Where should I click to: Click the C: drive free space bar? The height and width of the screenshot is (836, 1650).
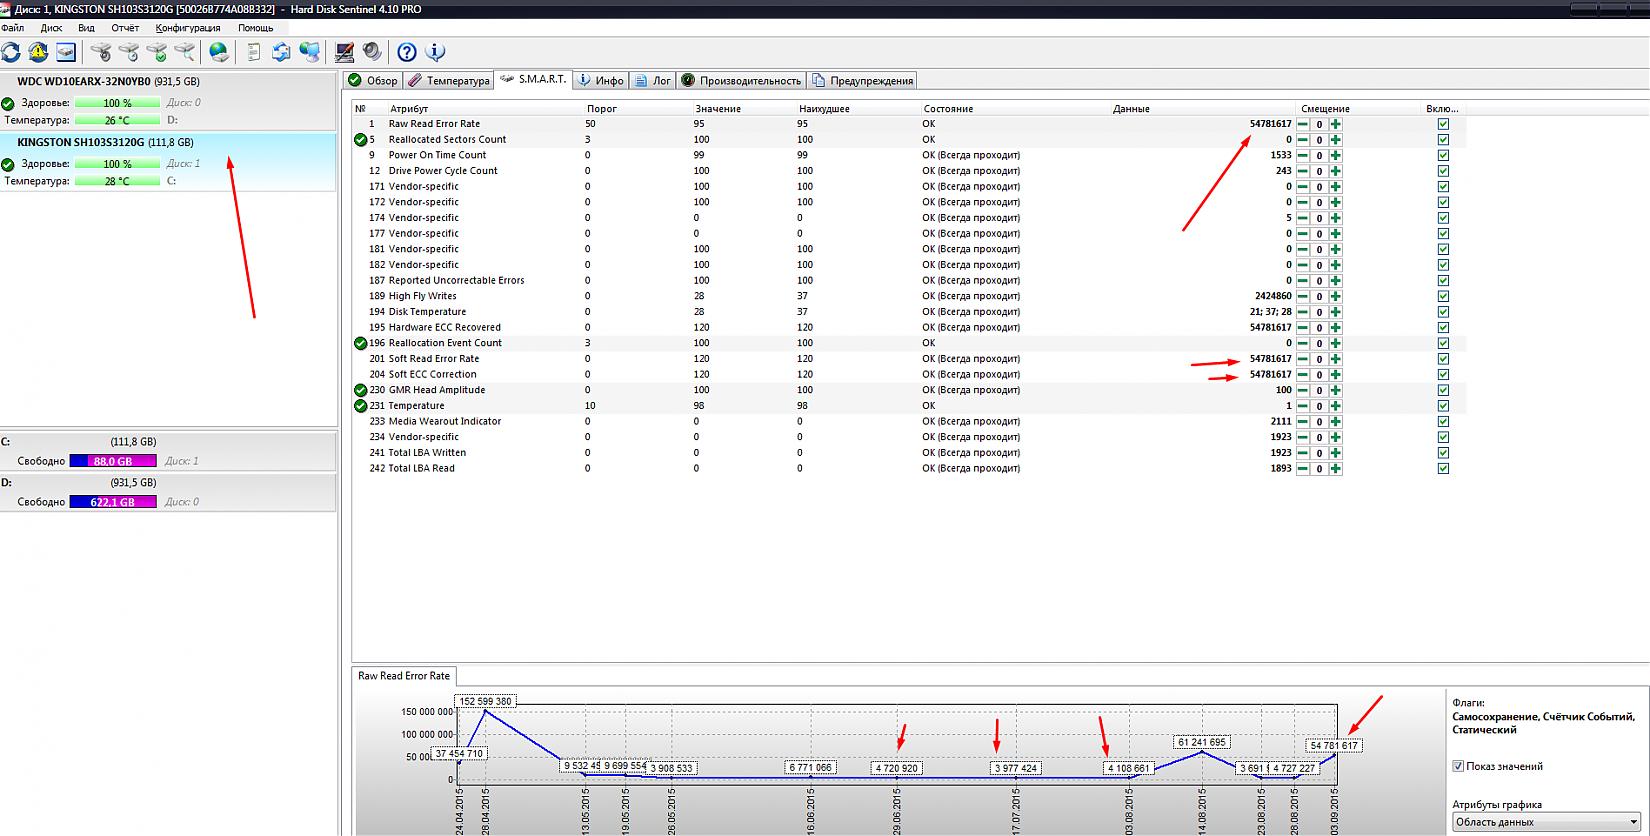(x=113, y=461)
